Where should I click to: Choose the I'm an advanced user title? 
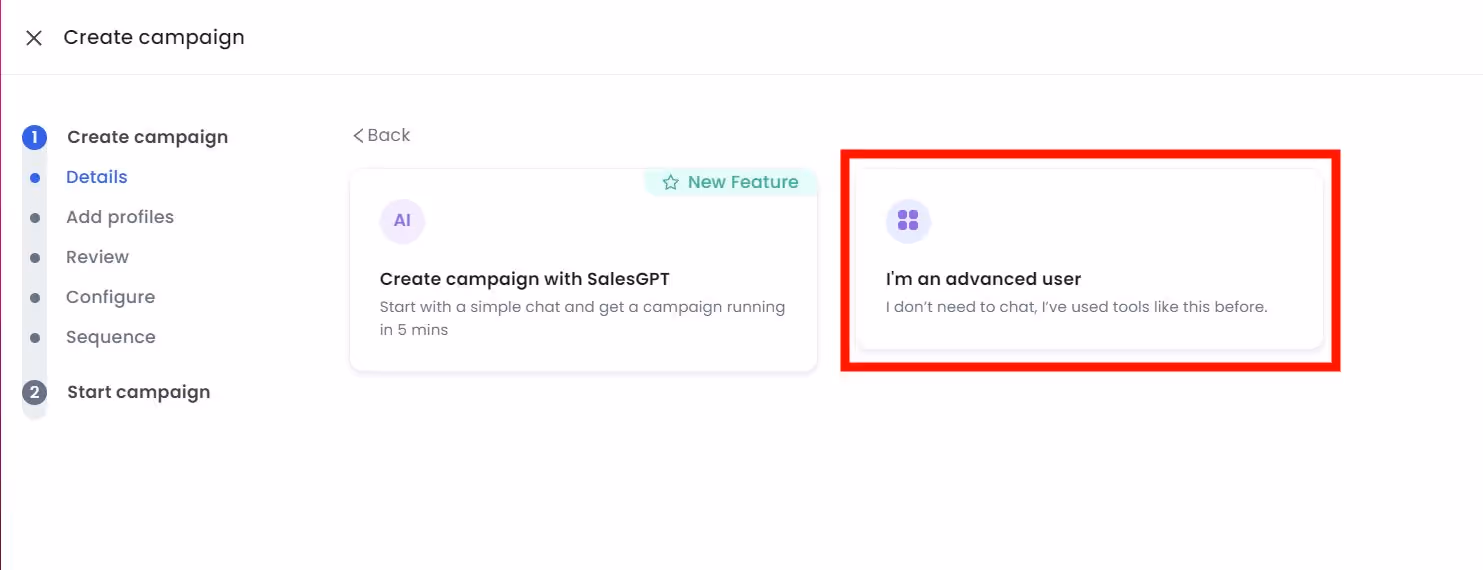[x=983, y=279]
